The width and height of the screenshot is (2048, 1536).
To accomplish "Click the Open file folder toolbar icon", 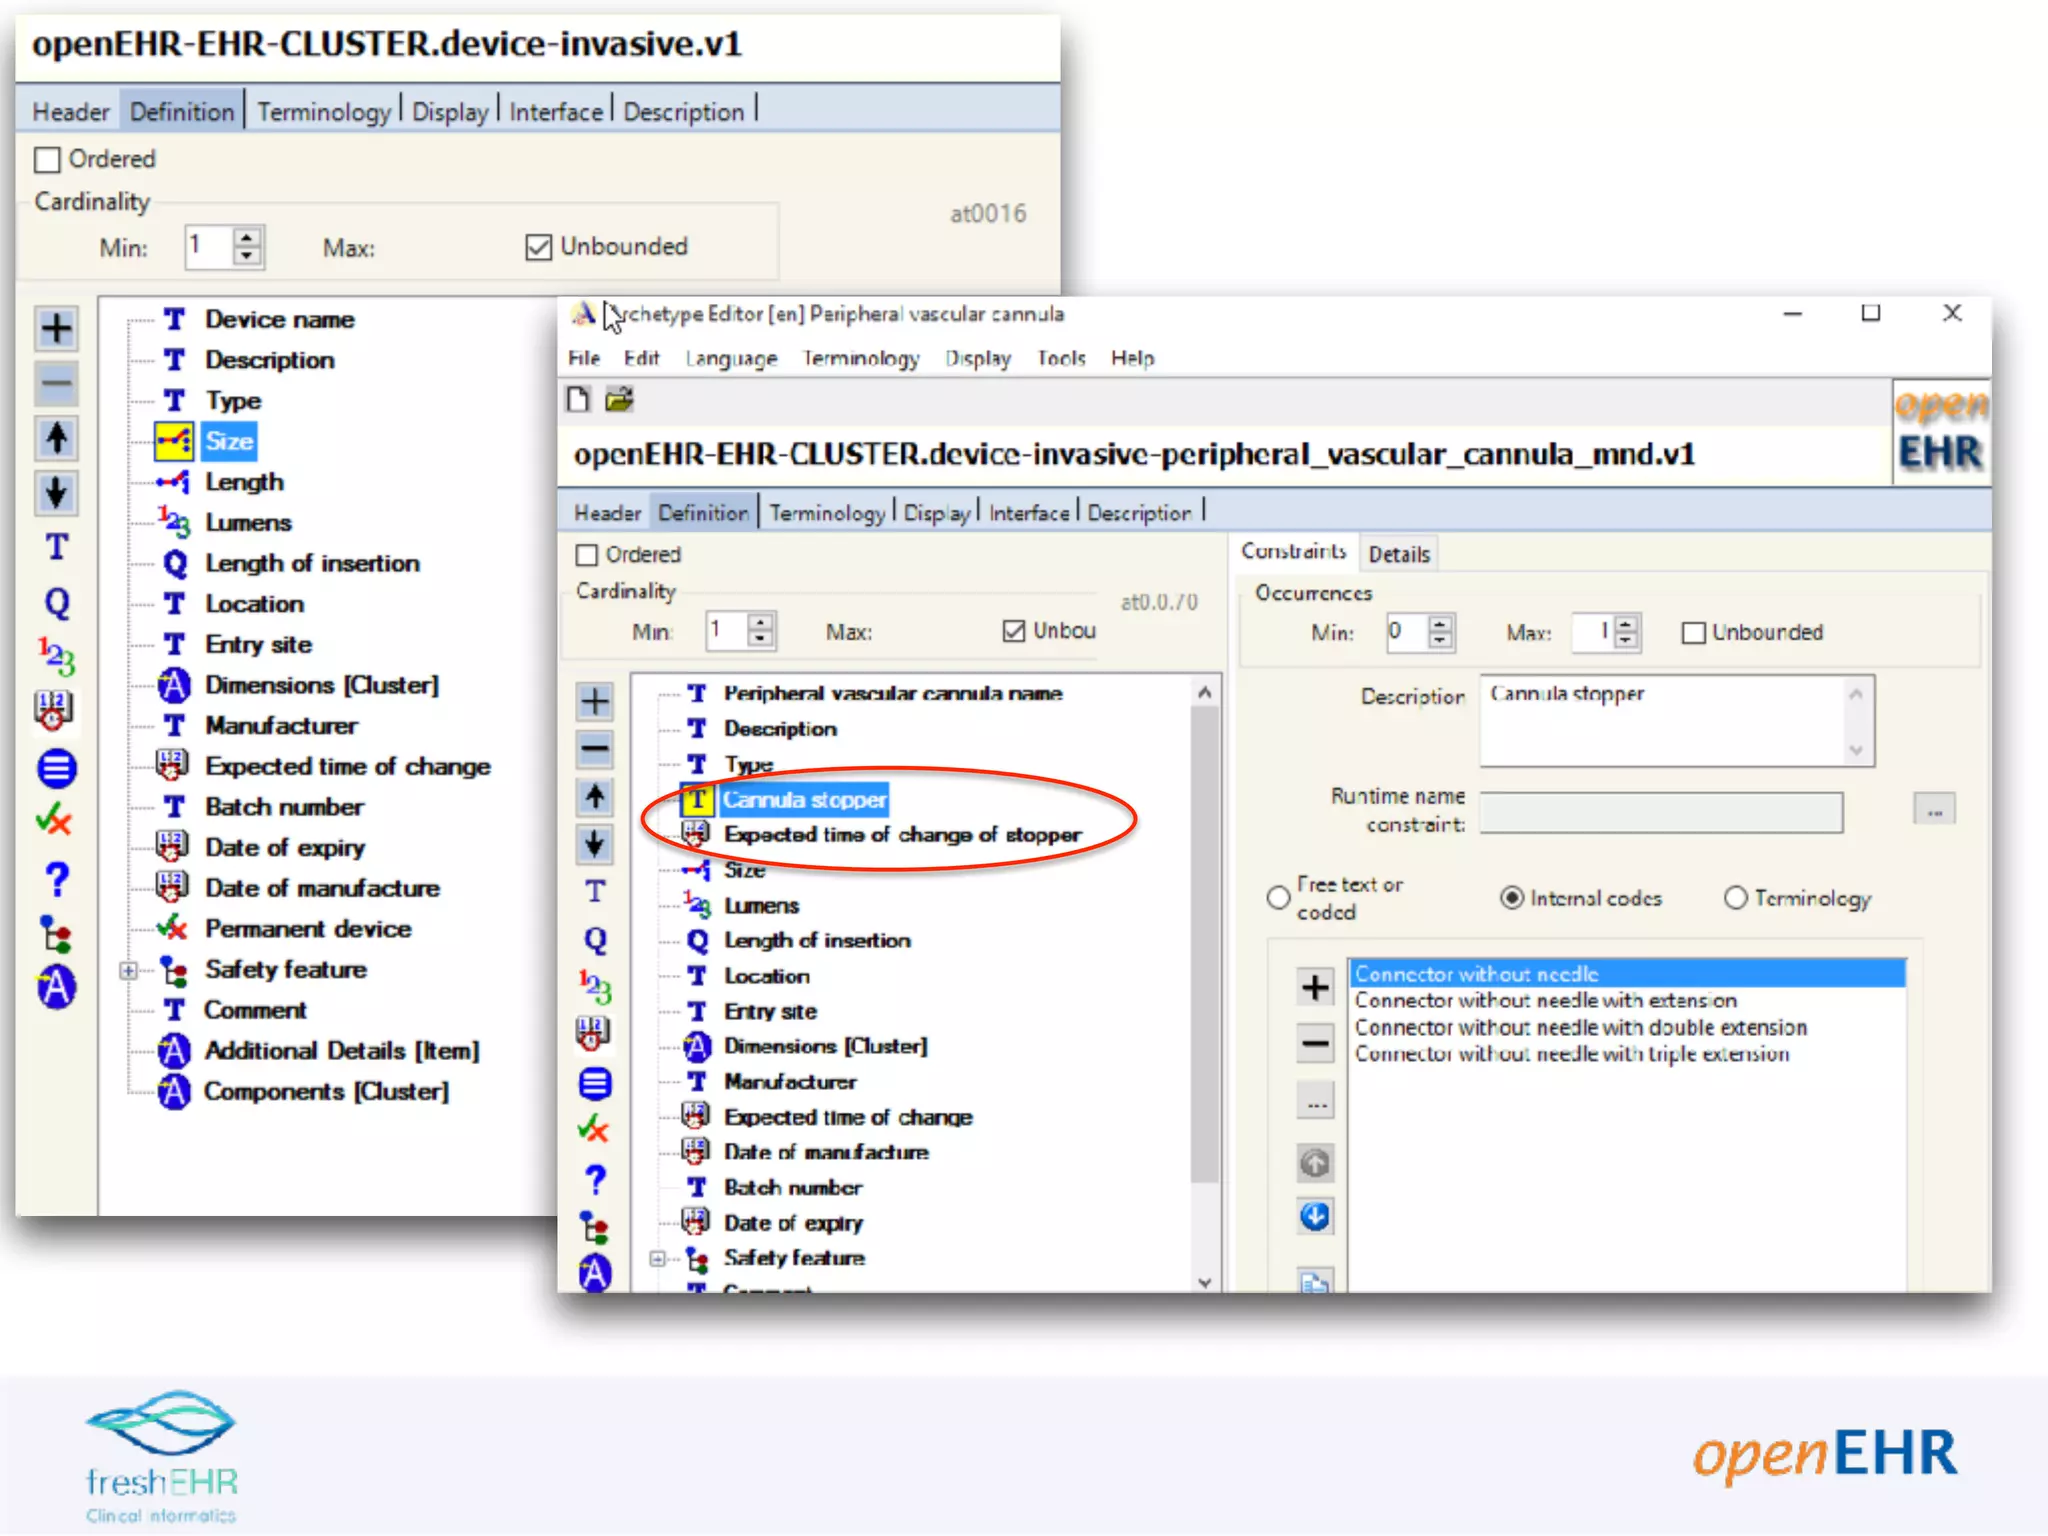I will click(619, 400).
